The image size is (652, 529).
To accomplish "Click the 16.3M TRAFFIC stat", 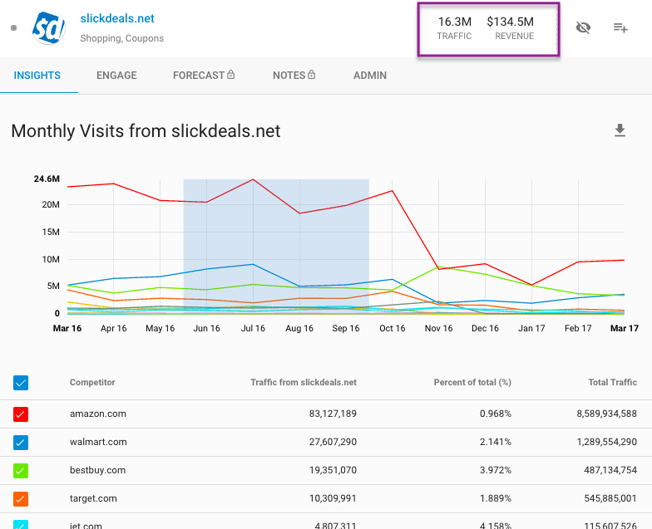I will coord(454,28).
